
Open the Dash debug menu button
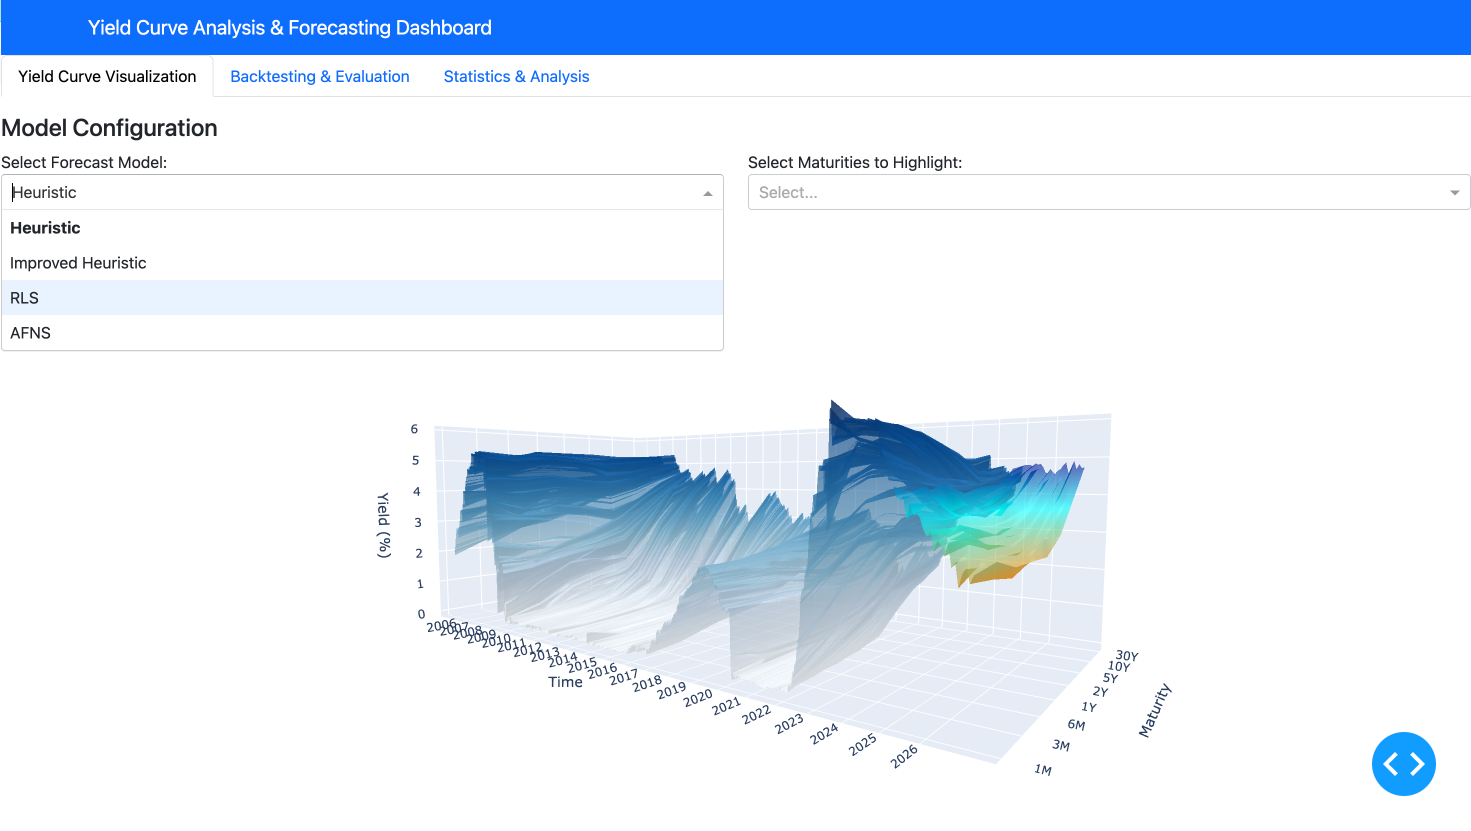click(x=1403, y=764)
